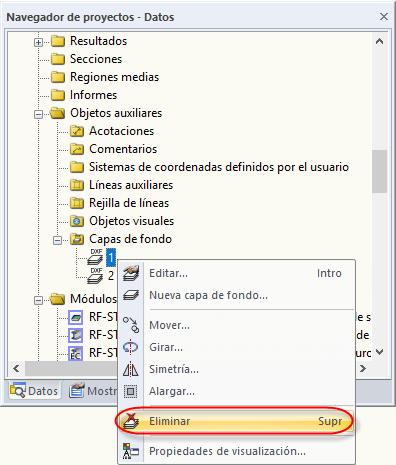Image resolution: width=396 pixels, height=465 pixels.
Task: Click the Líneas auxiliares folder icon
Action: (x=77, y=185)
